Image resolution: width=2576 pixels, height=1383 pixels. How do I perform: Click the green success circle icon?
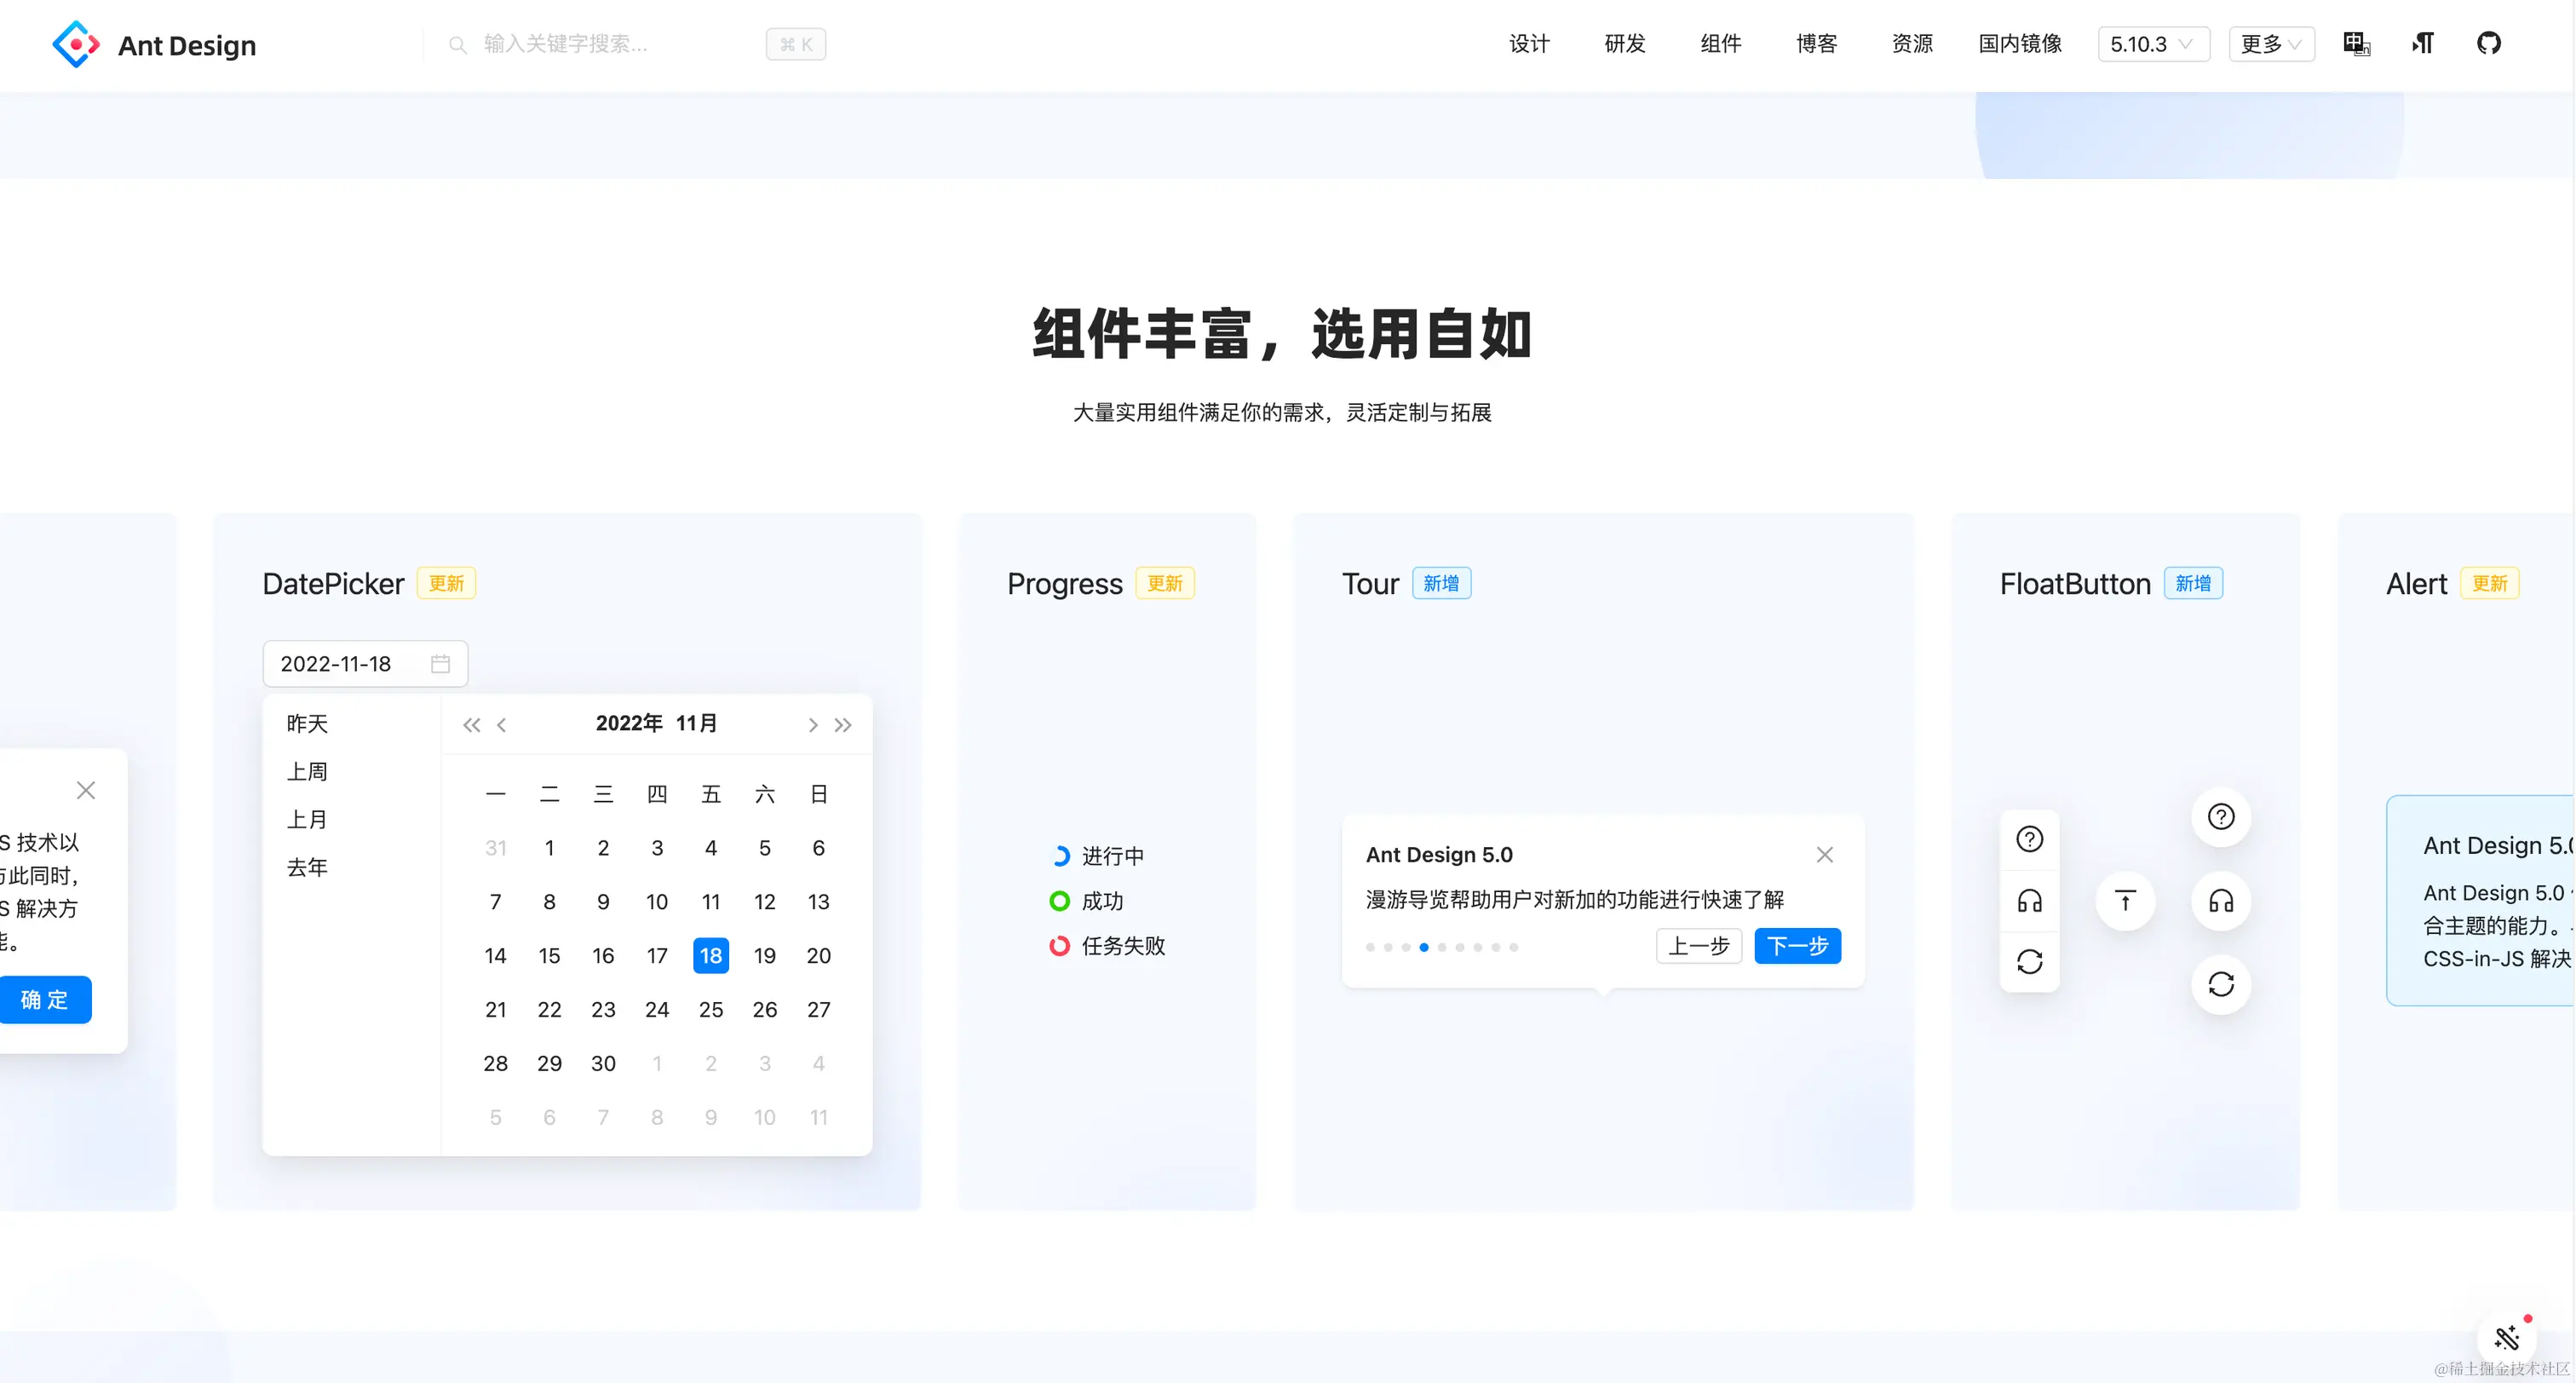[x=1060, y=901]
